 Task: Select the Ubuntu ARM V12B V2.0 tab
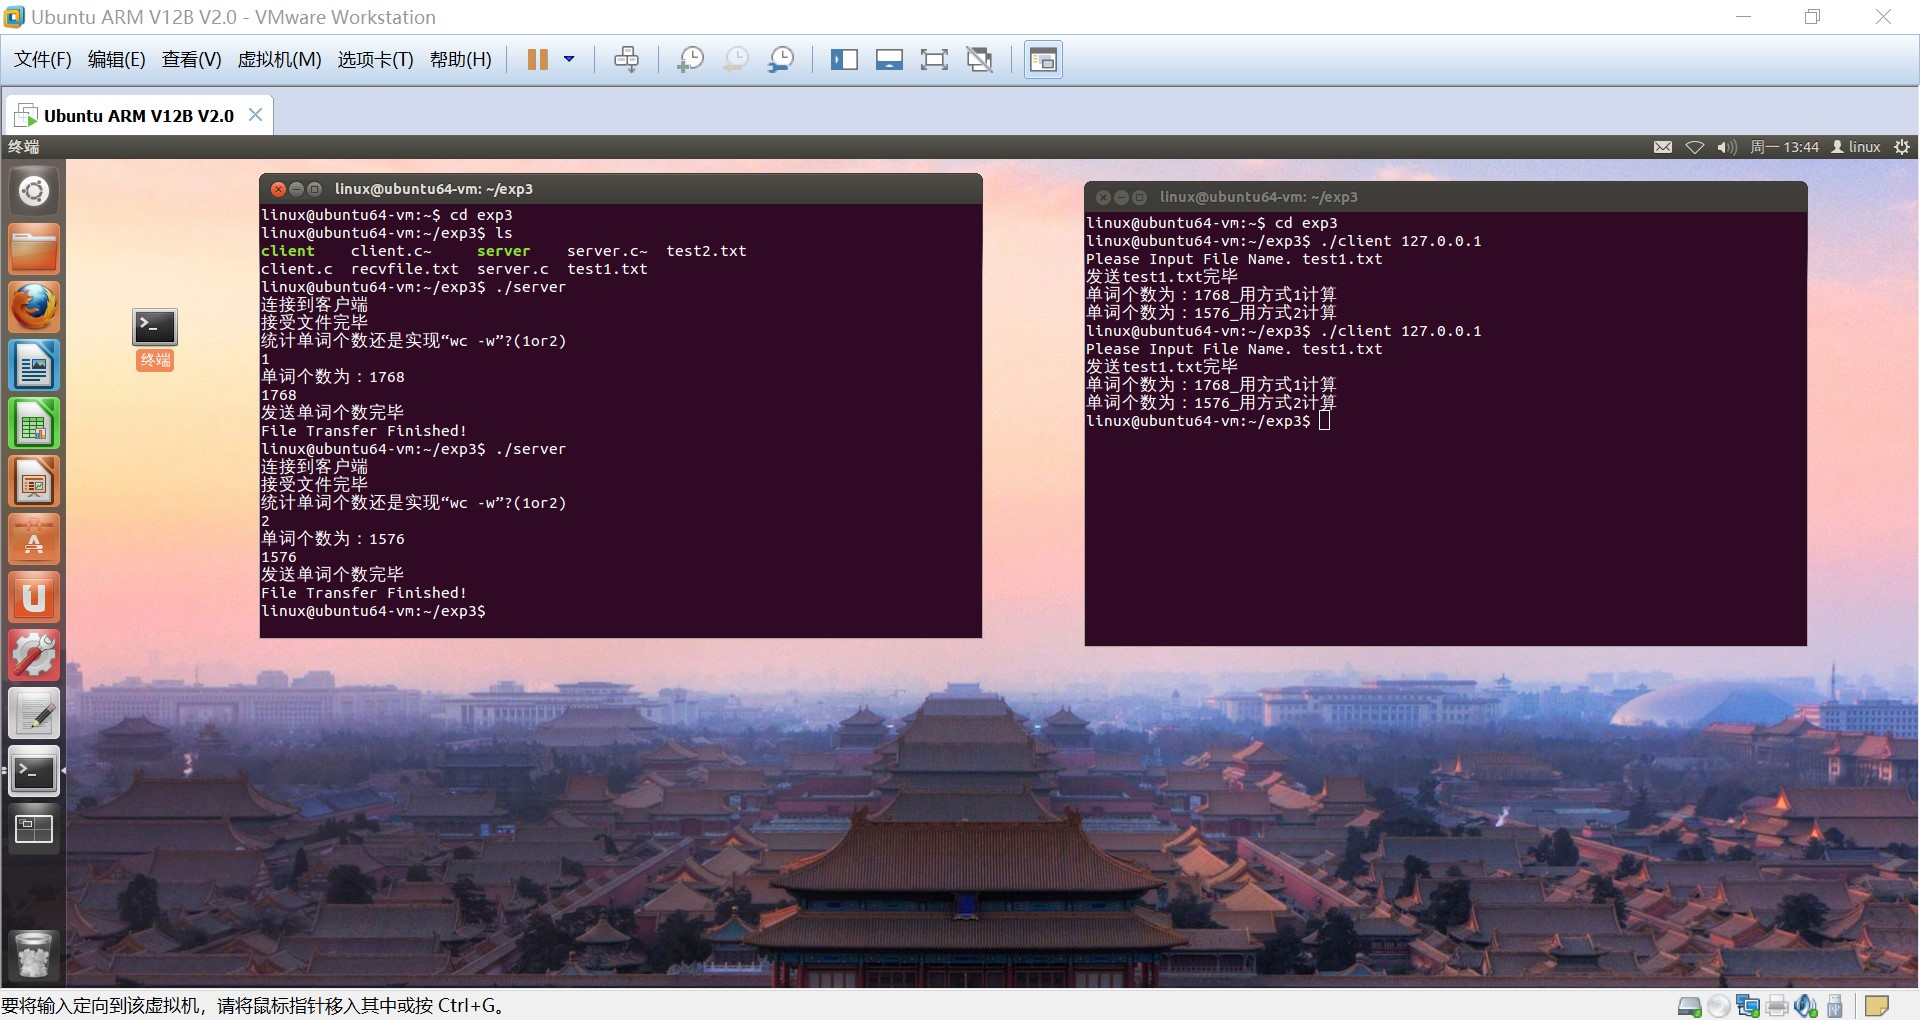coord(138,116)
